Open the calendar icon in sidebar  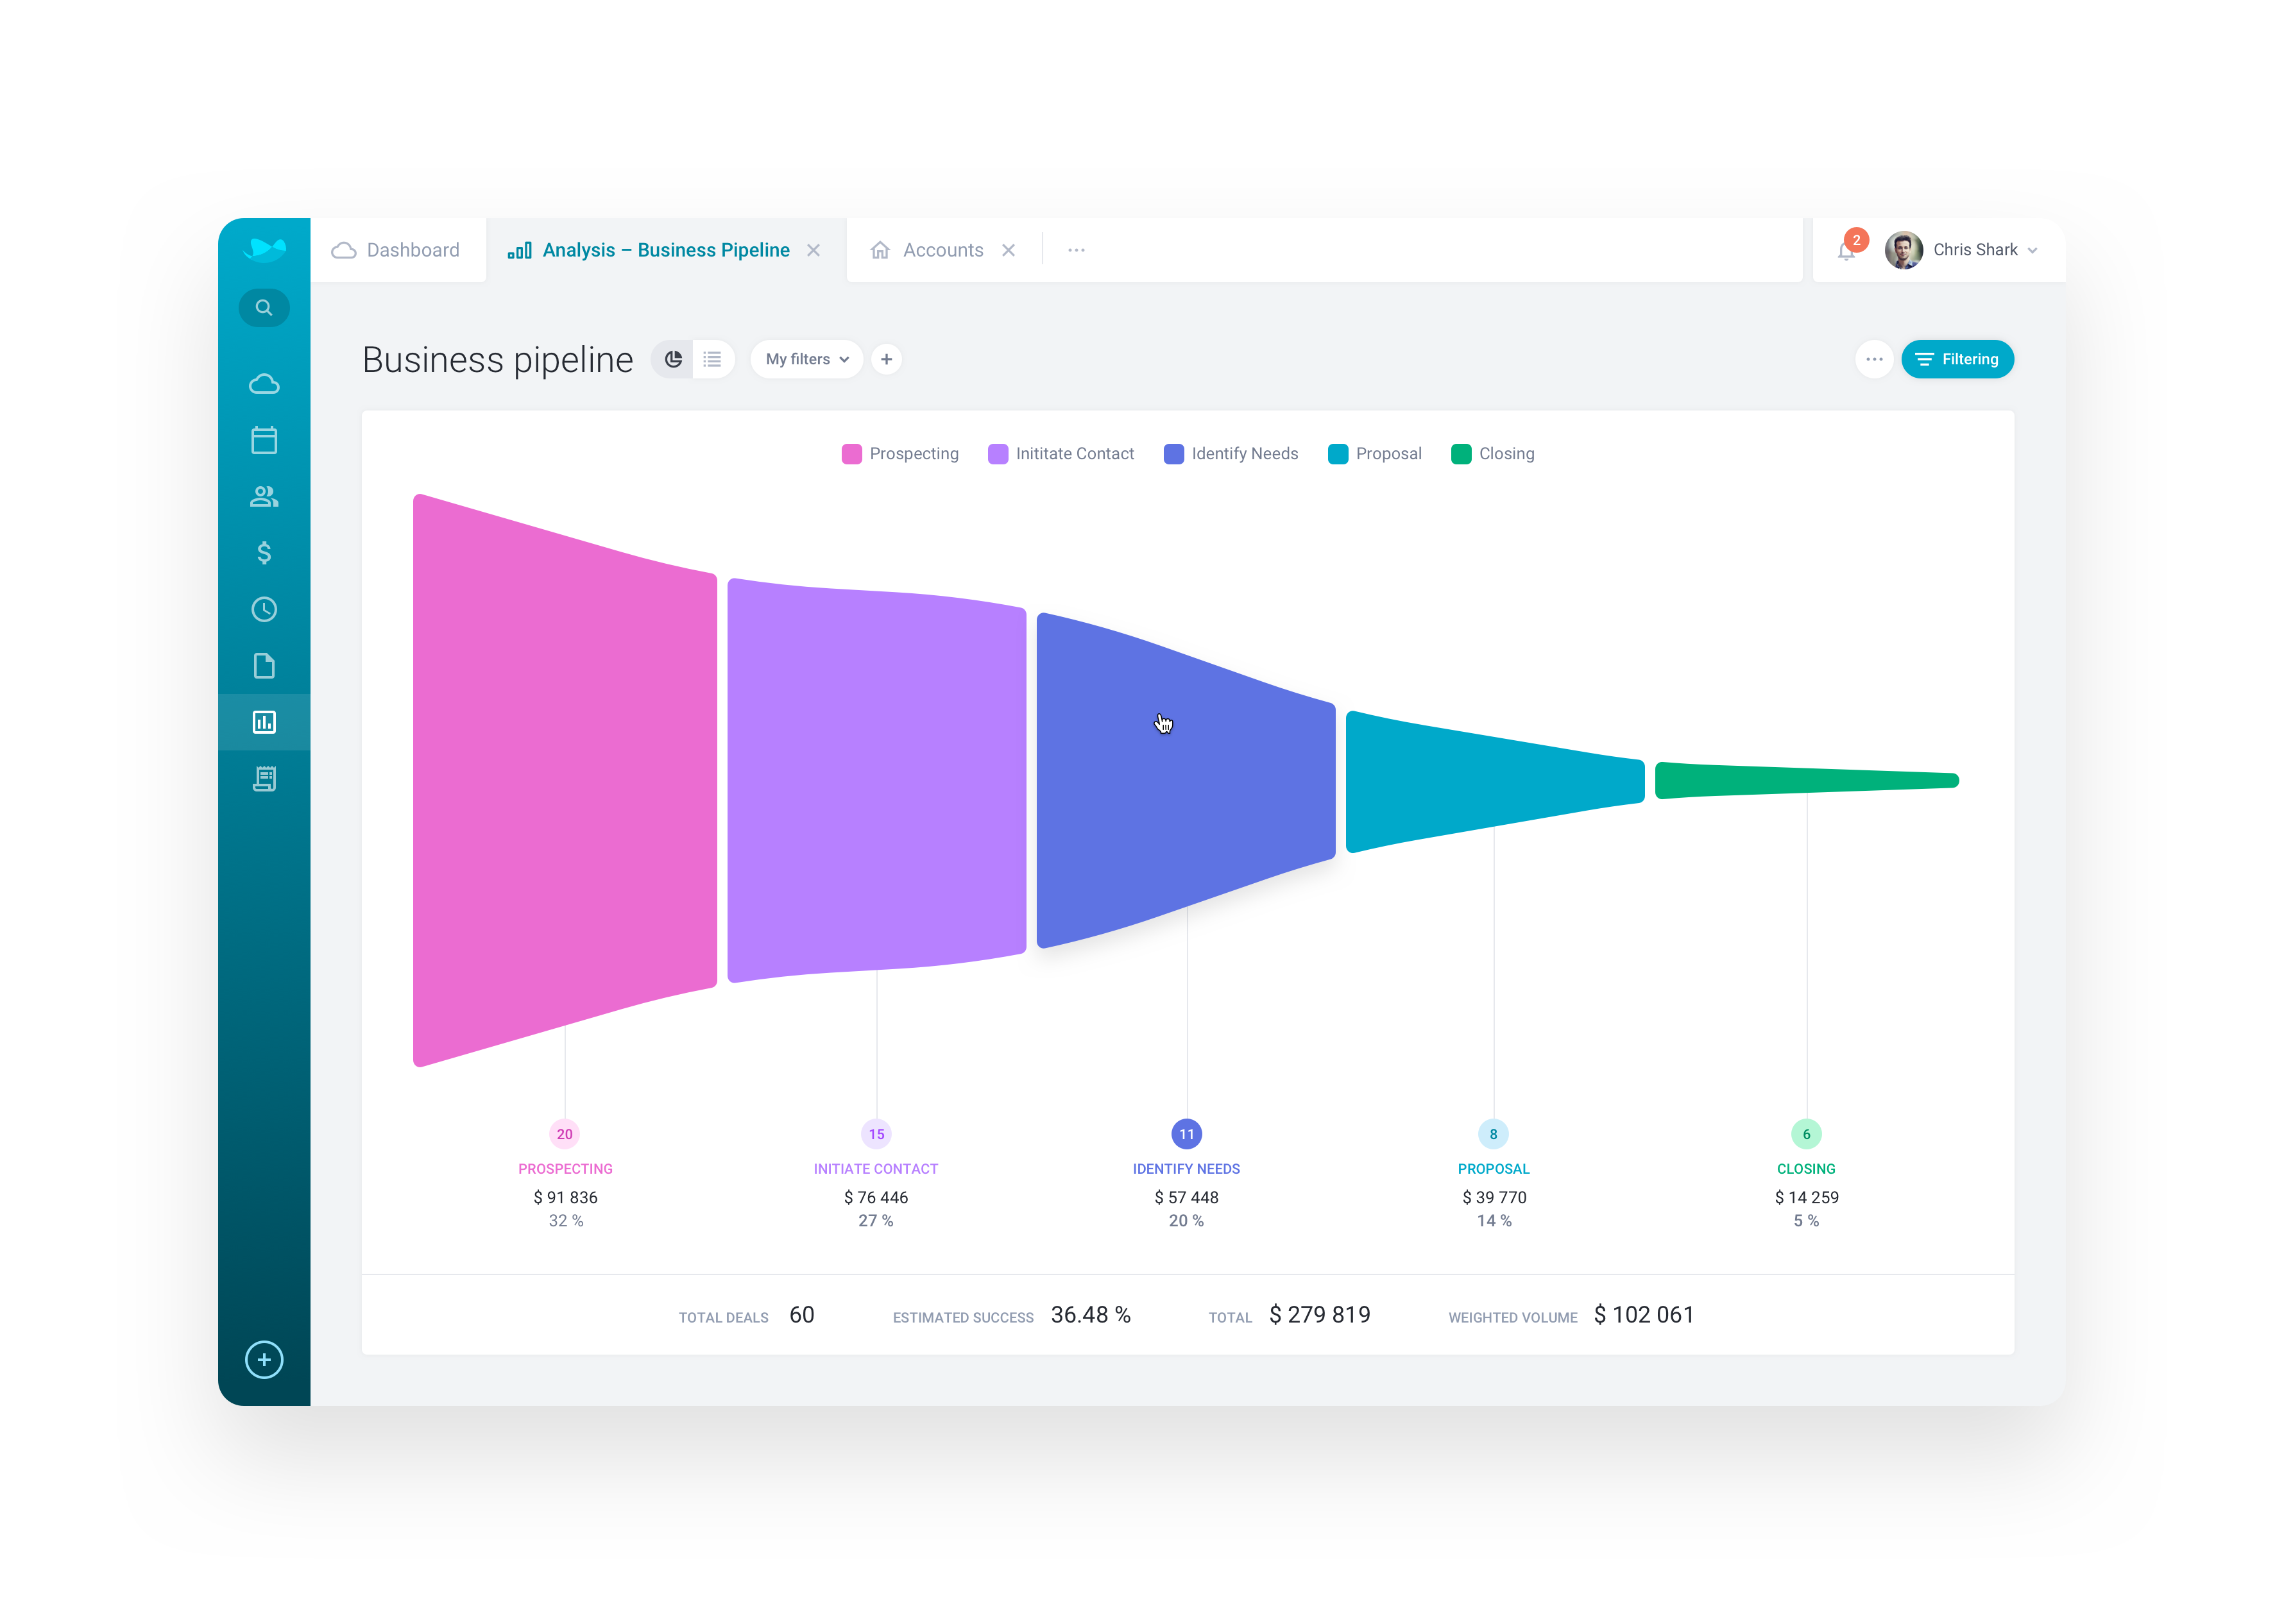[264, 440]
